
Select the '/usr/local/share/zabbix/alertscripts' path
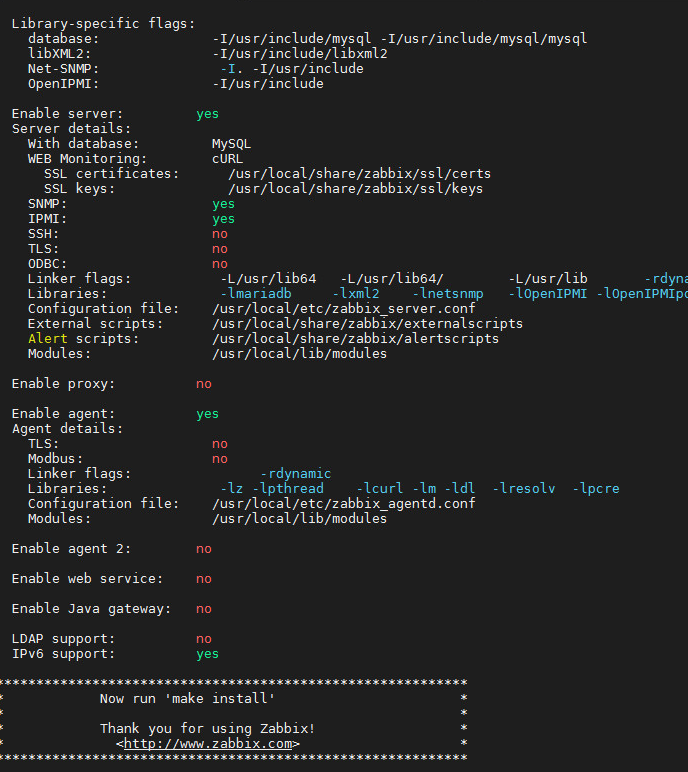(356, 339)
